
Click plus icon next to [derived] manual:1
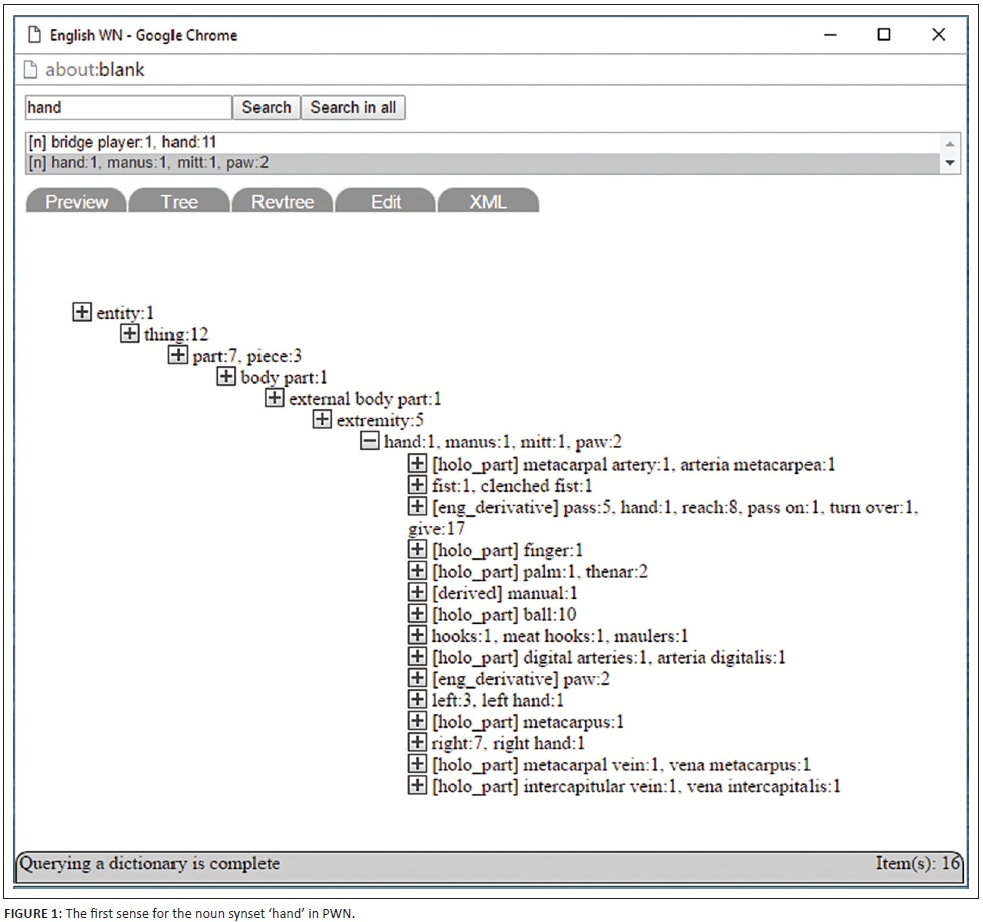pyautogui.click(x=418, y=592)
